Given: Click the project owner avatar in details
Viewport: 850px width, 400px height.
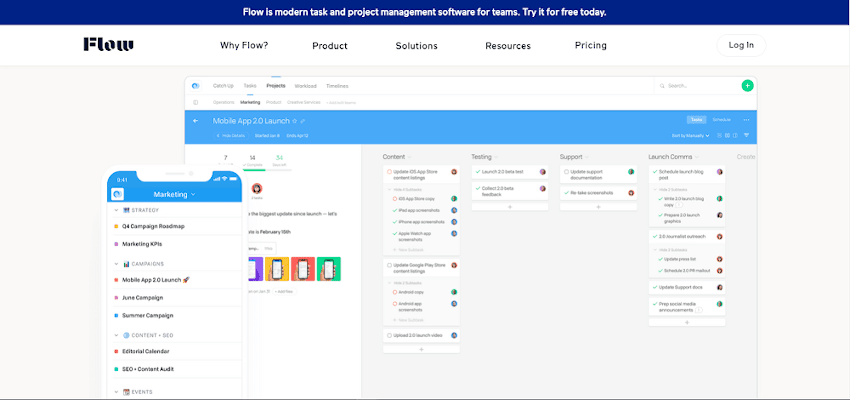Looking at the screenshot, I should click(257, 189).
